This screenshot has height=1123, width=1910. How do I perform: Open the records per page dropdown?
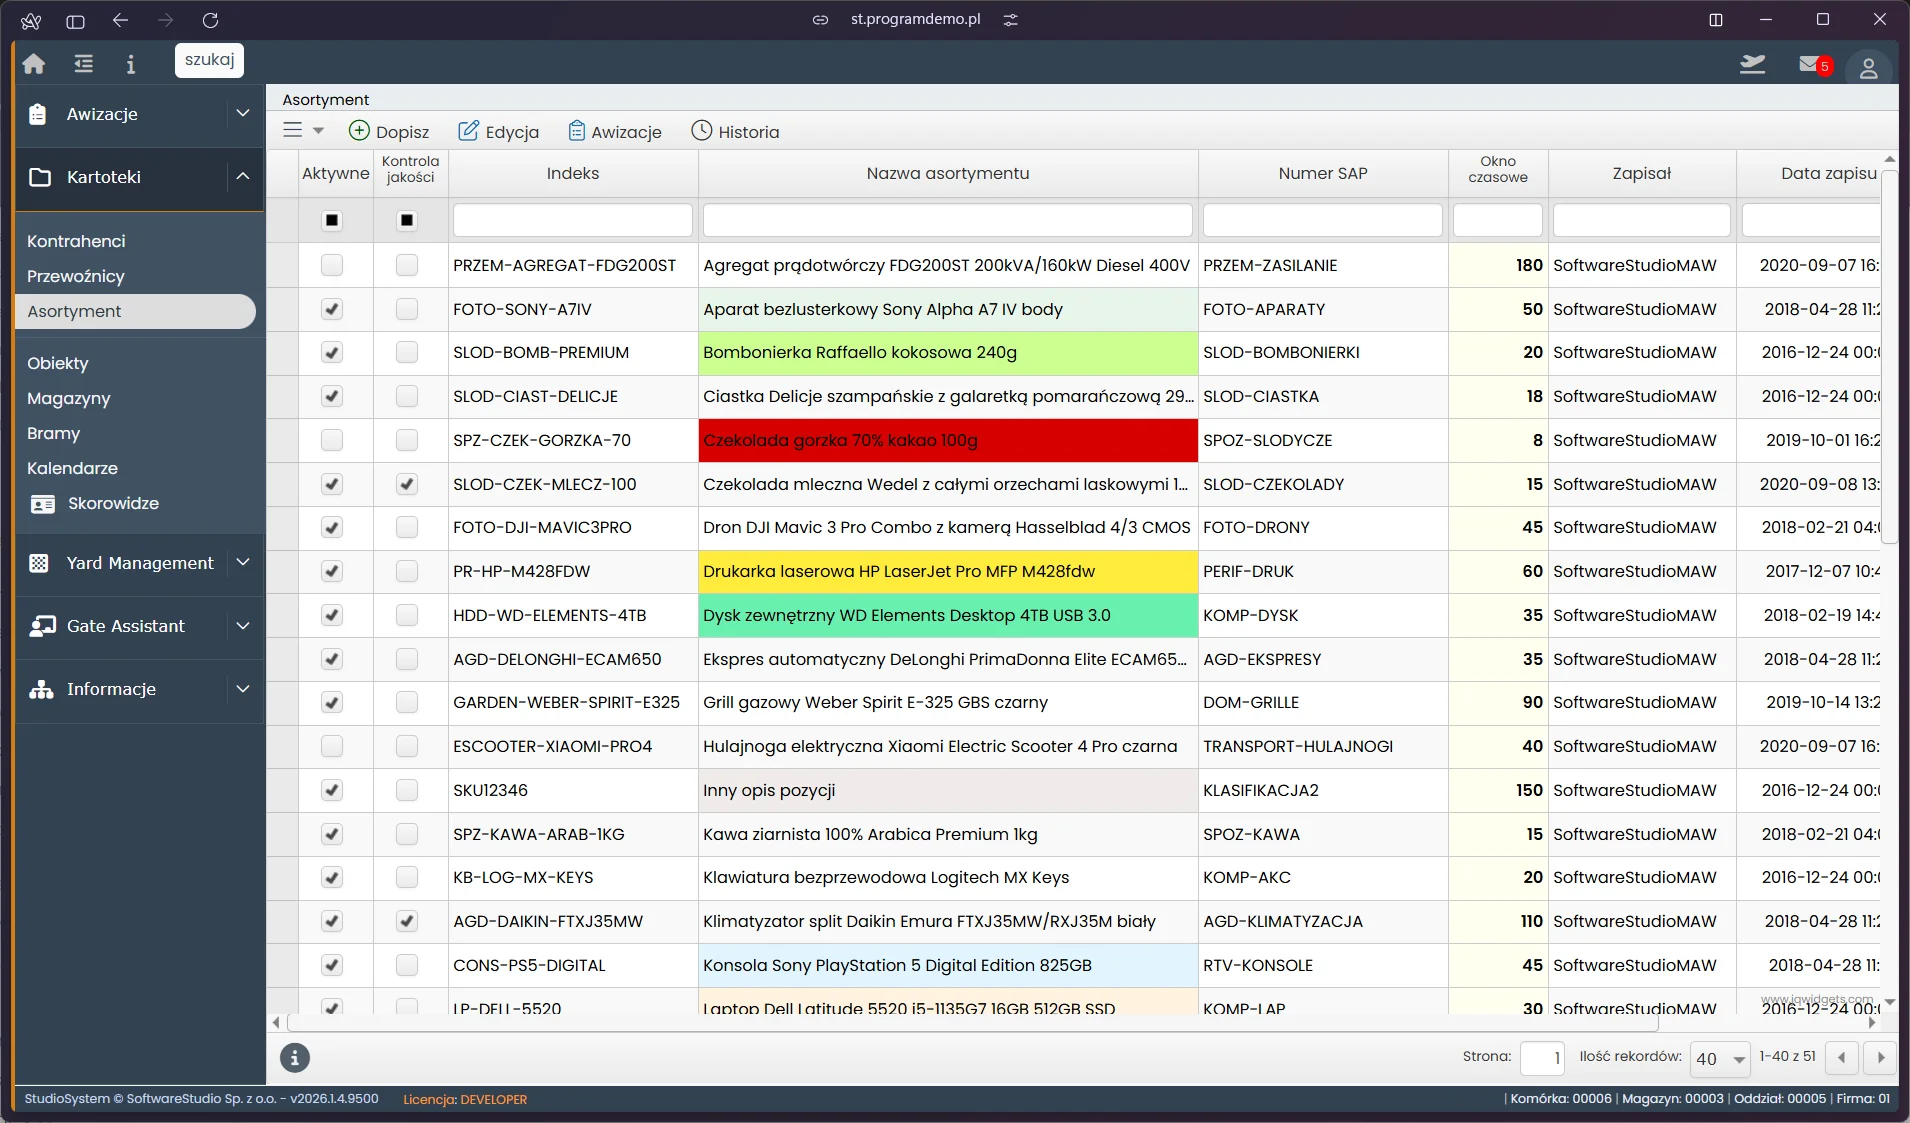pos(1720,1058)
